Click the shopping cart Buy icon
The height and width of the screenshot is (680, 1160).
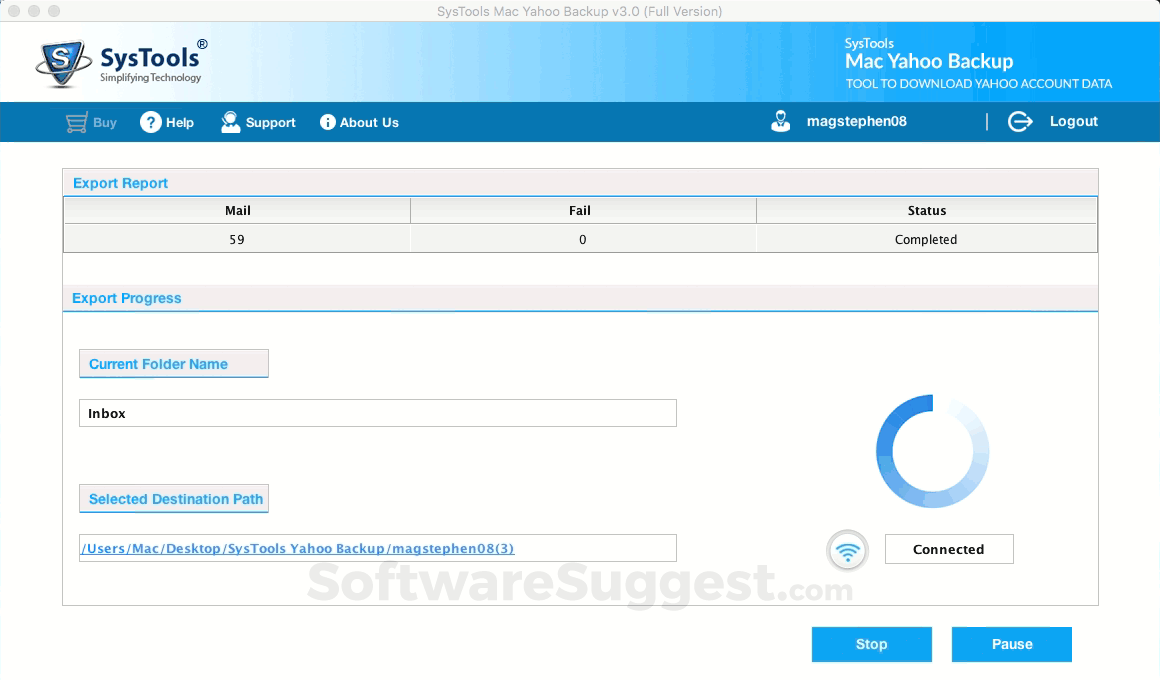76,123
